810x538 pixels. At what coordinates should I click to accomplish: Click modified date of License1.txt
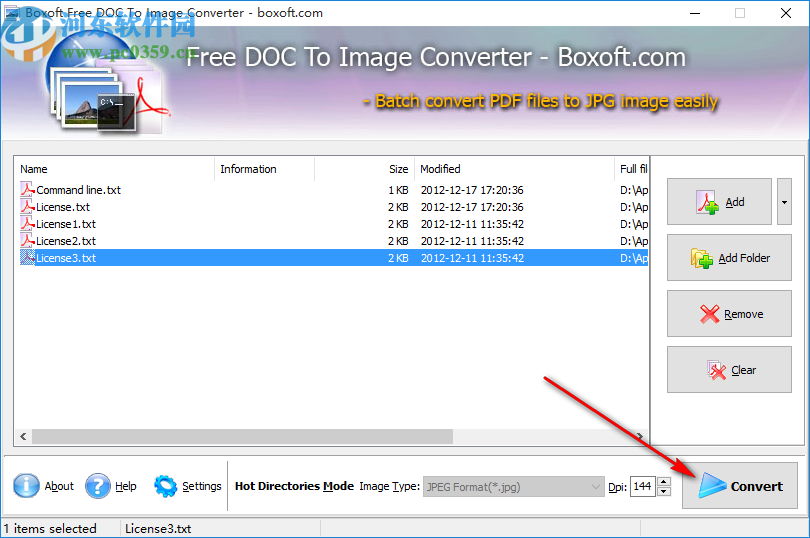click(x=472, y=224)
